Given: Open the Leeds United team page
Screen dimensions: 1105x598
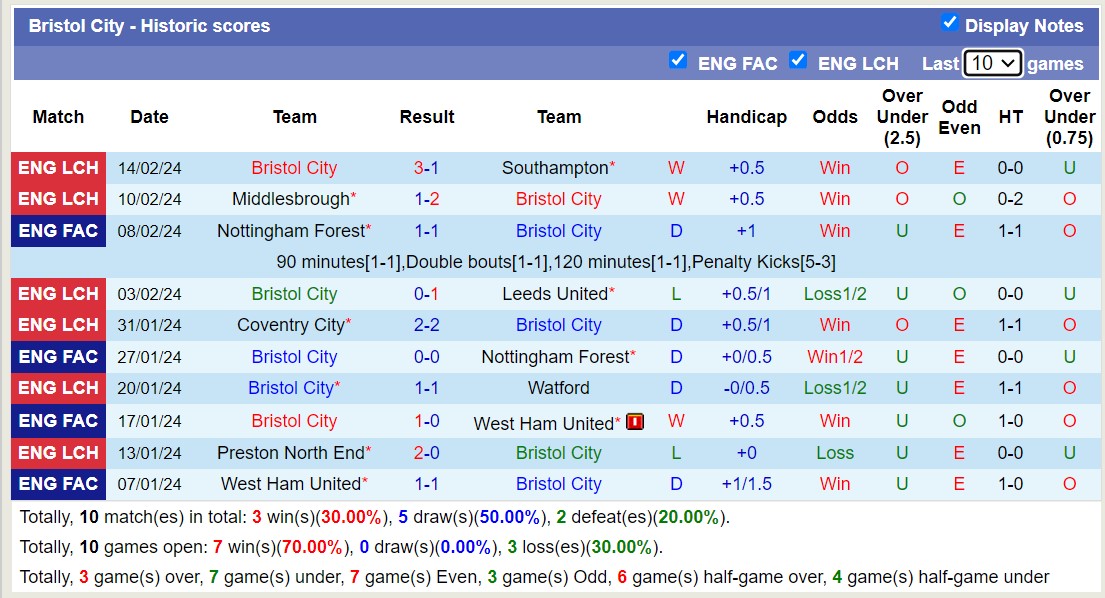Looking at the screenshot, I should pos(554,294).
